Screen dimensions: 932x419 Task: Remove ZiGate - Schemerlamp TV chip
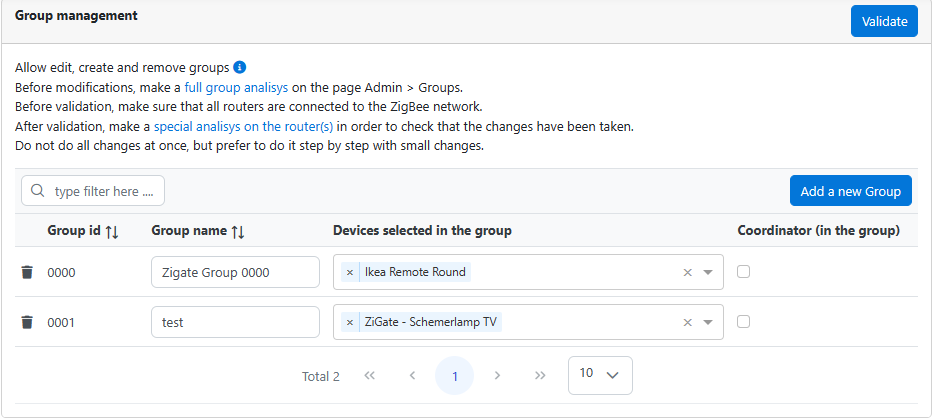(350, 322)
